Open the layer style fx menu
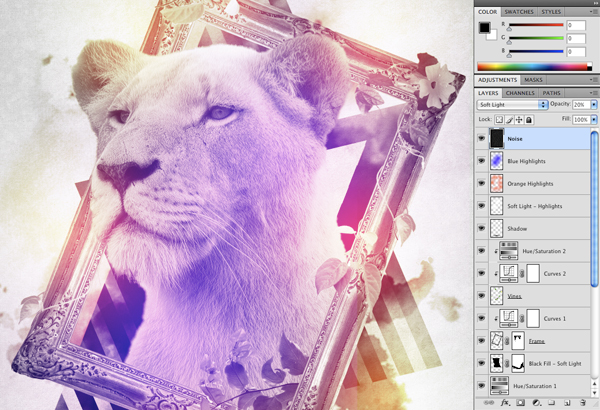600x410 pixels. (x=505, y=403)
